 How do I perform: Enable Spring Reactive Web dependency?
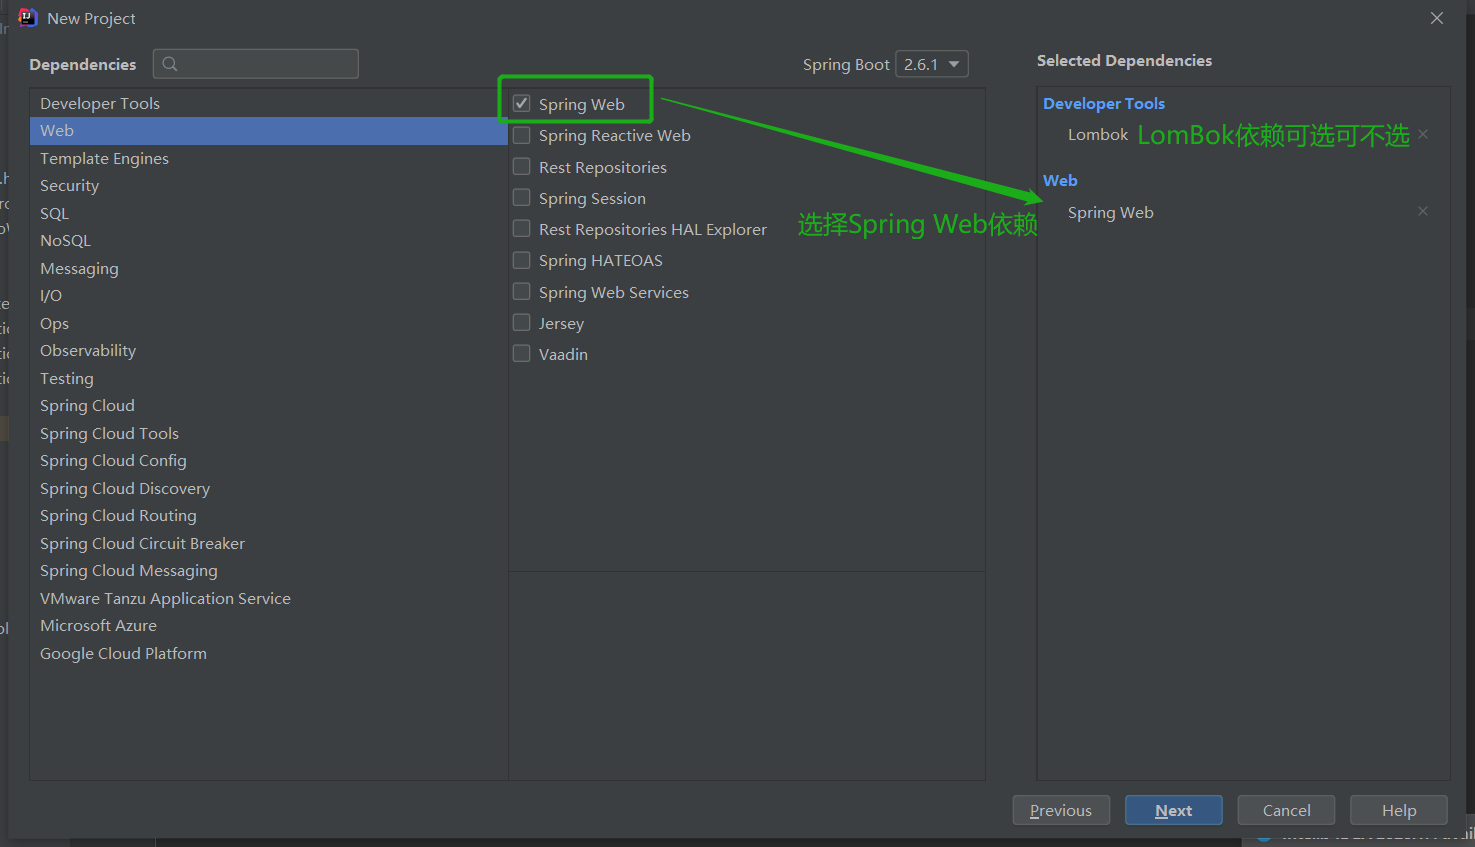(522, 135)
